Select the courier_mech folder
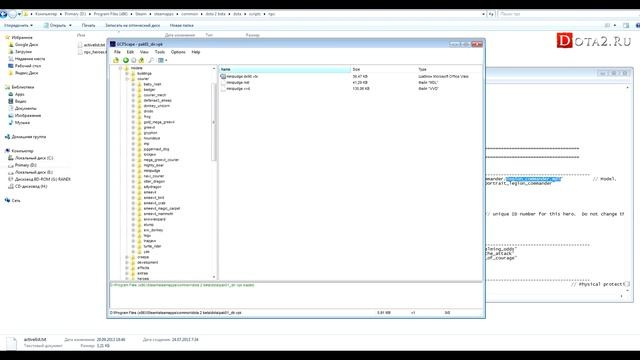Screen dimensions: 640x360 (x=155, y=95)
